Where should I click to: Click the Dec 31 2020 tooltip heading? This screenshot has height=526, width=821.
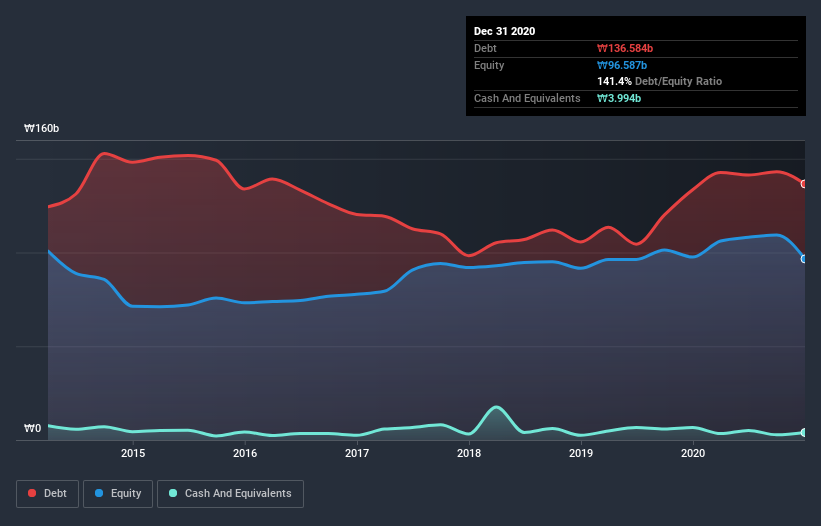pyautogui.click(x=504, y=31)
